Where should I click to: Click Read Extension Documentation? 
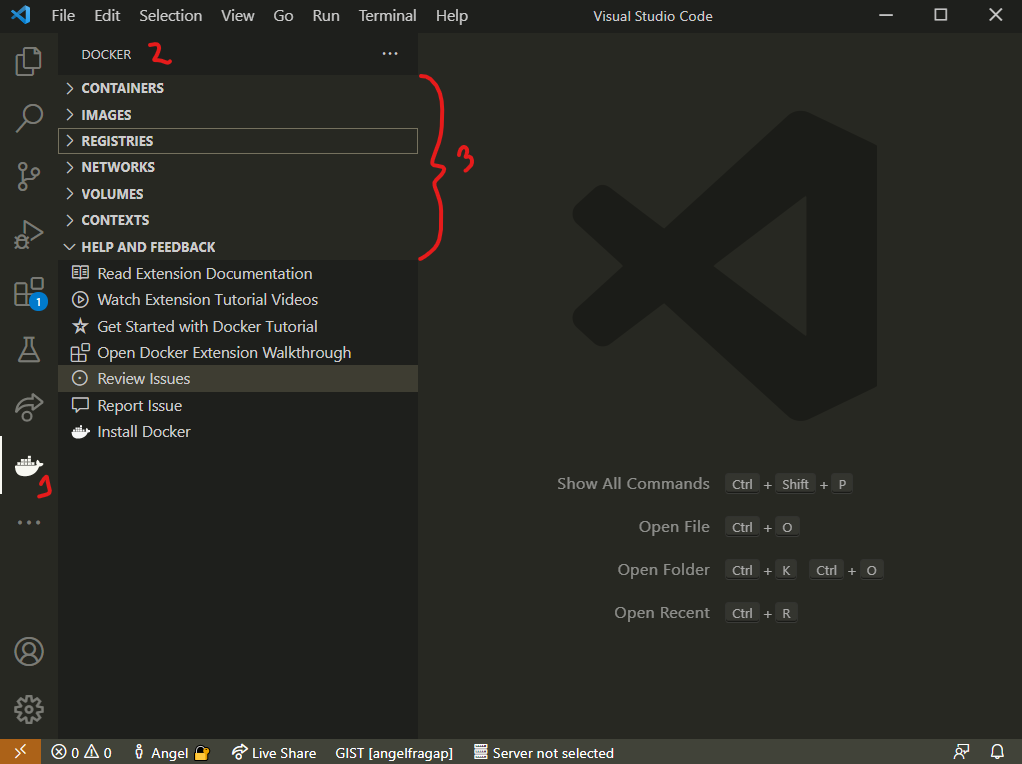pyautogui.click(x=238, y=274)
